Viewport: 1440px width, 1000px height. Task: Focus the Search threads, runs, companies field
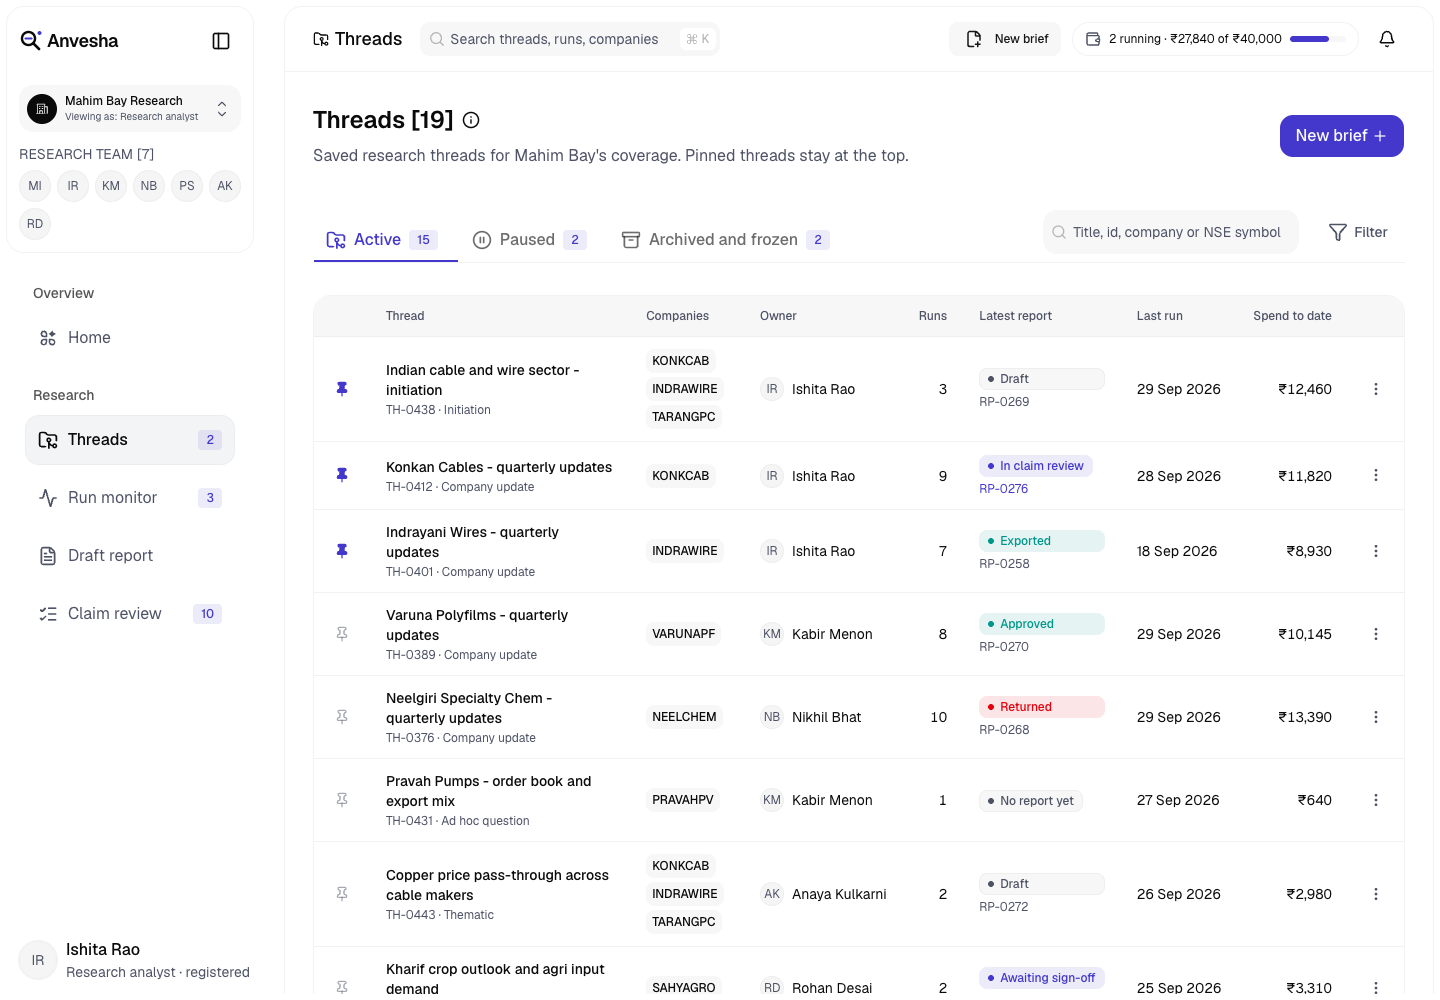coord(570,39)
